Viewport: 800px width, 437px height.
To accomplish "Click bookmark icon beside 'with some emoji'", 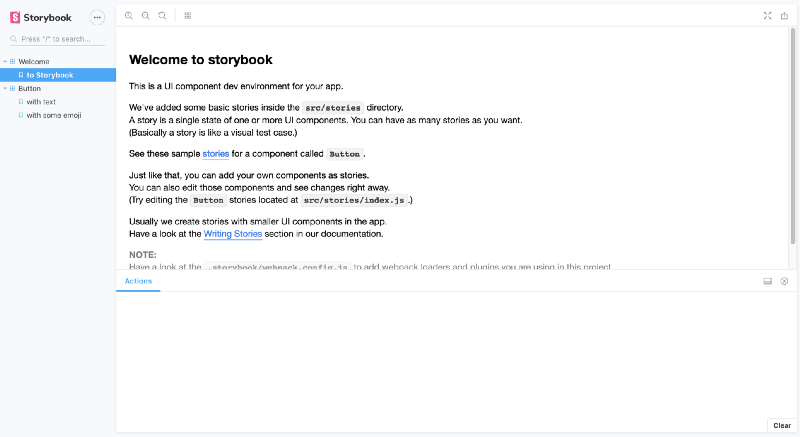I will [x=21, y=115].
